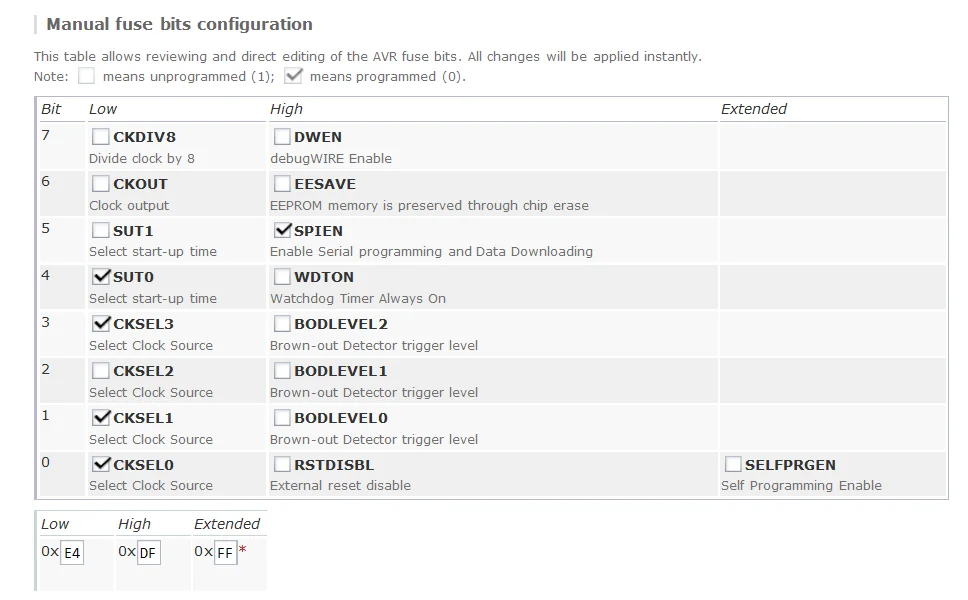The image size is (968, 600).
Task: Click the Low fuse hex value field
Action: (x=72, y=553)
